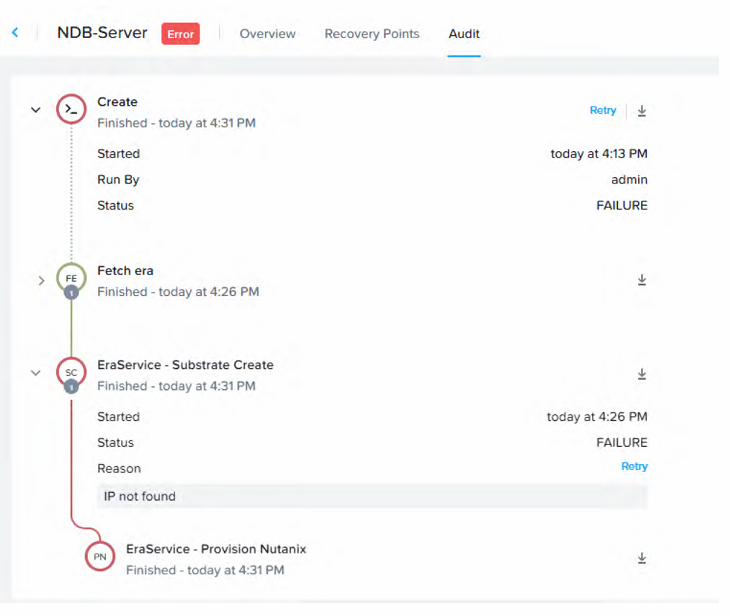Switch to the Overview tab

tap(267, 34)
